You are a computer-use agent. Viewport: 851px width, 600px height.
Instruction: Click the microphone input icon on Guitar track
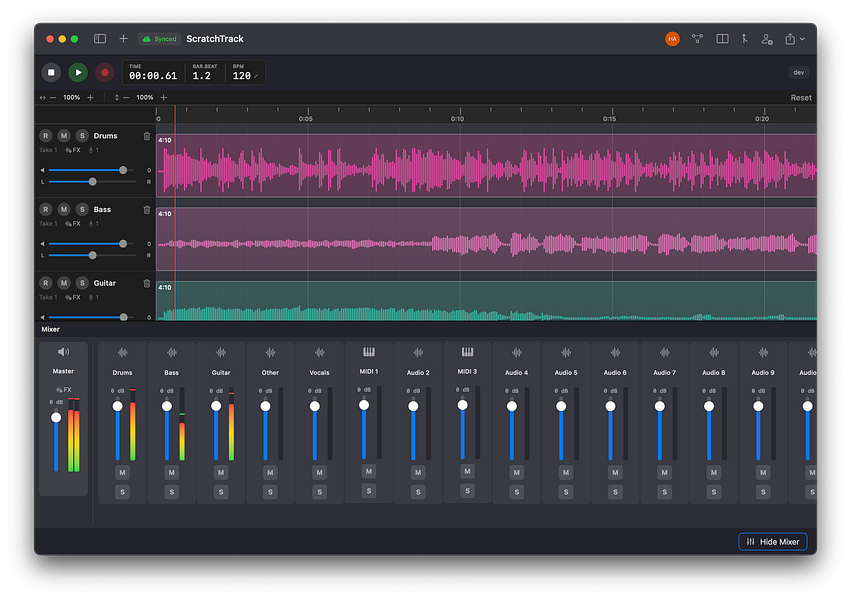pos(91,299)
